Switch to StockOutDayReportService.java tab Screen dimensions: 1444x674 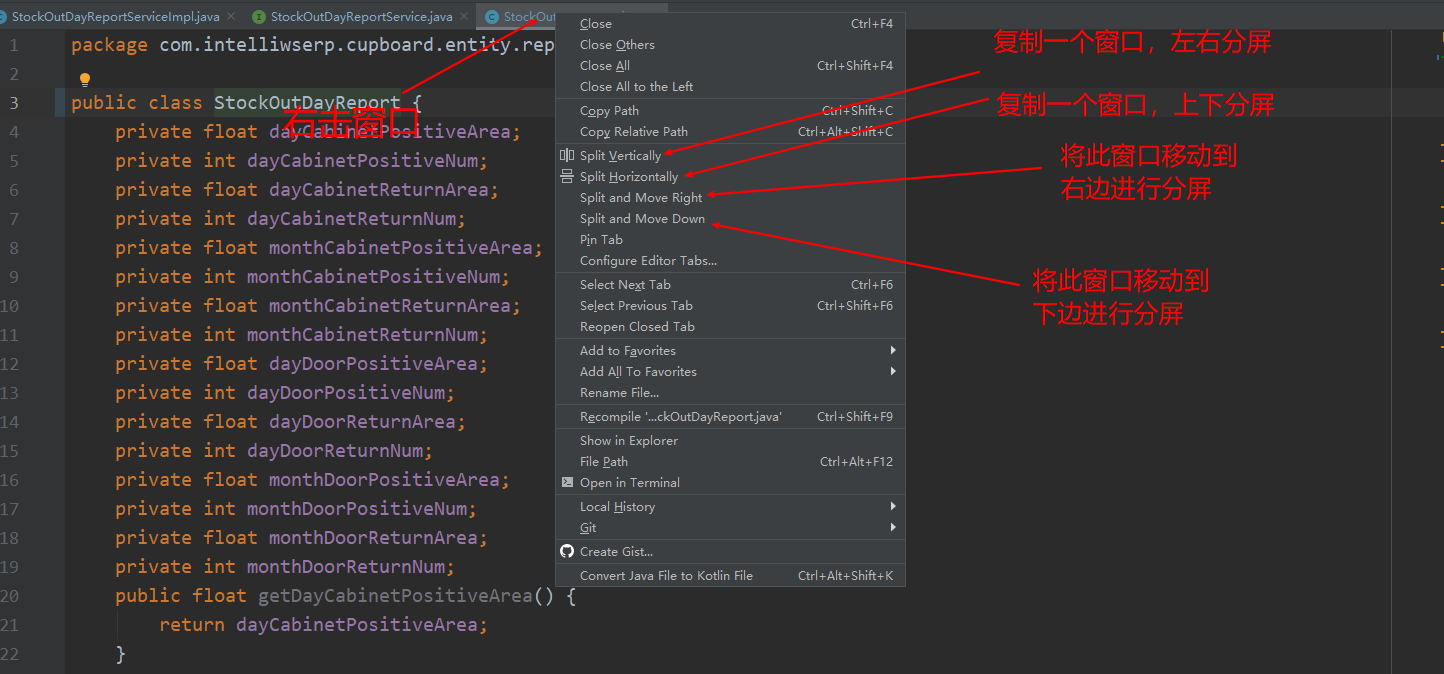361,17
